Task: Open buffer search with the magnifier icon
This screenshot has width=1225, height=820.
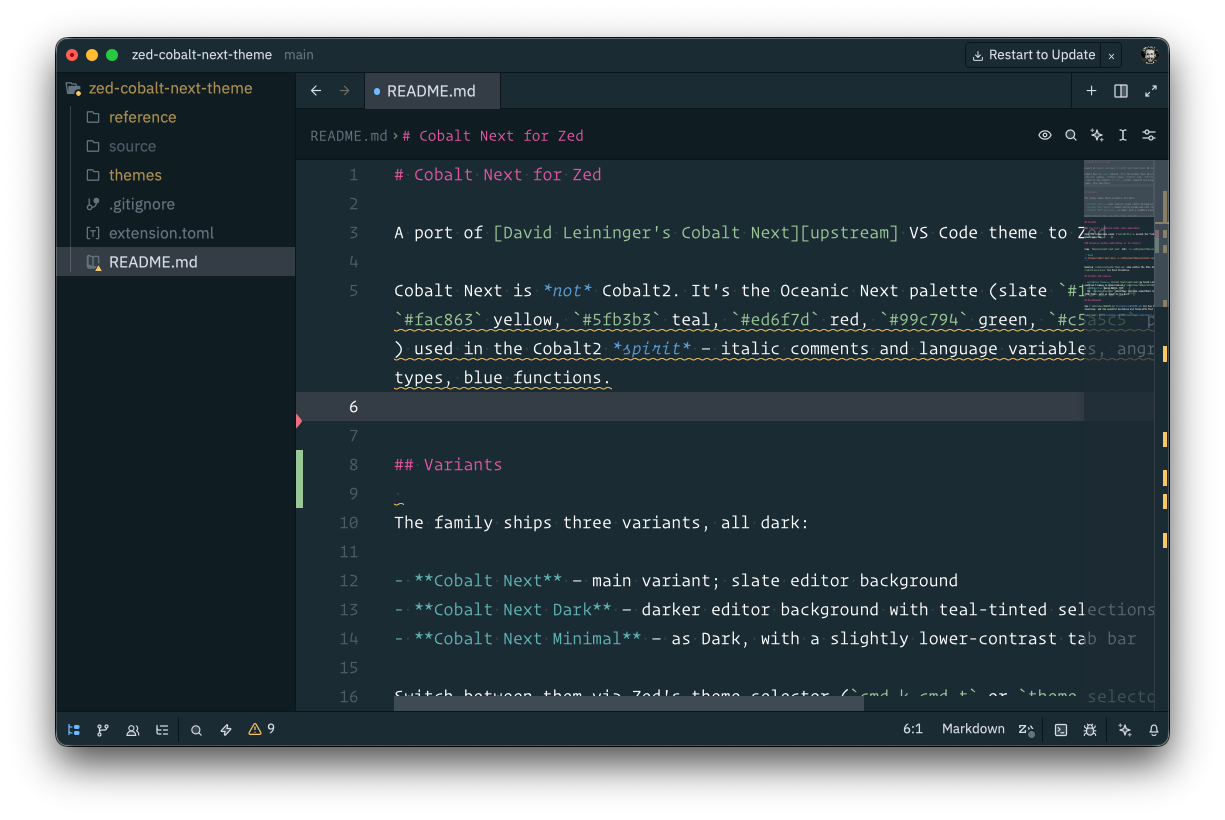Action: (x=1071, y=135)
